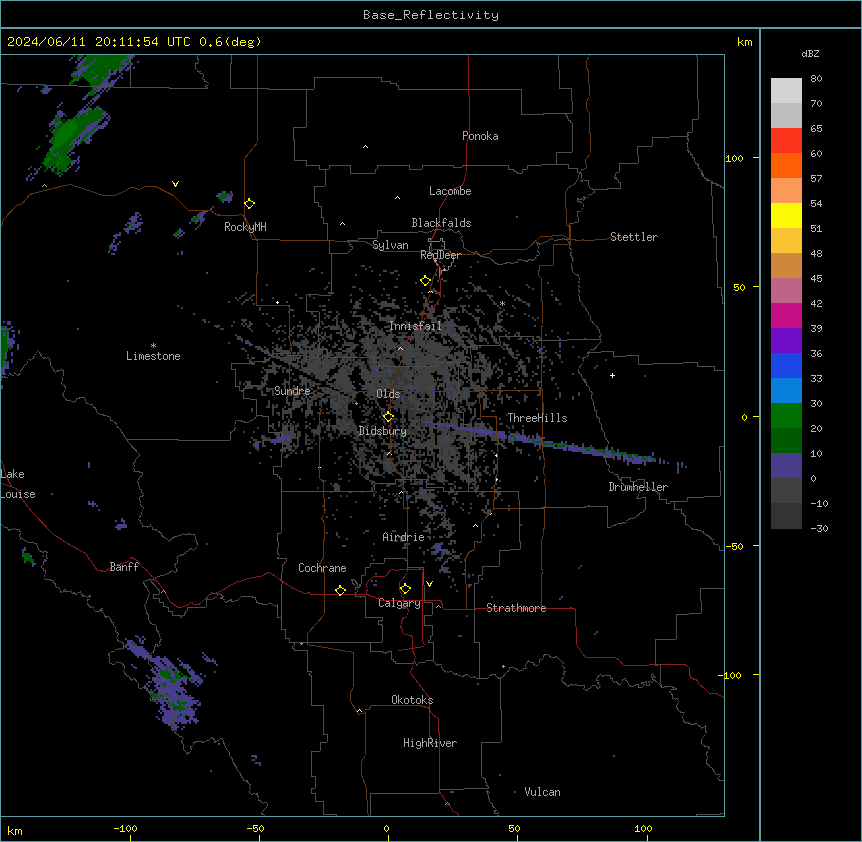This screenshot has width=862, height=842.
Task: Click the yellow diamond marker above Calgary label
Action: pyautogui.click(x=405, y=589)
